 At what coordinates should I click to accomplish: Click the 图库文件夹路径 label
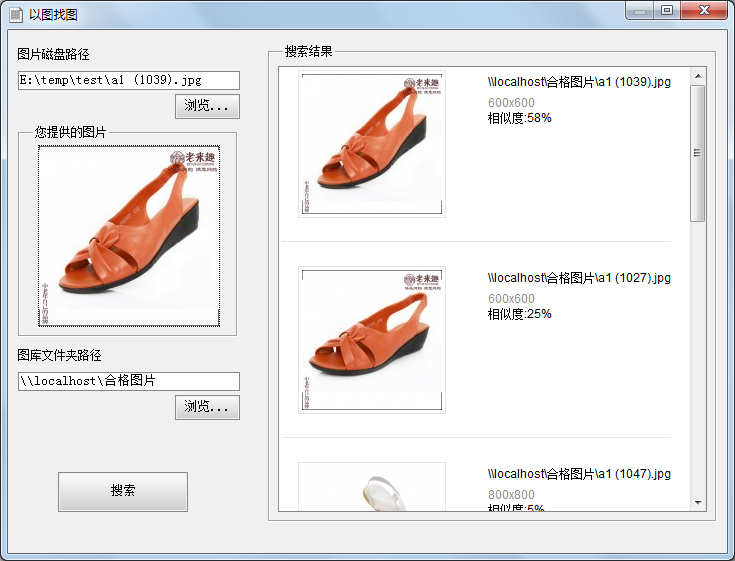click(59, 355)
